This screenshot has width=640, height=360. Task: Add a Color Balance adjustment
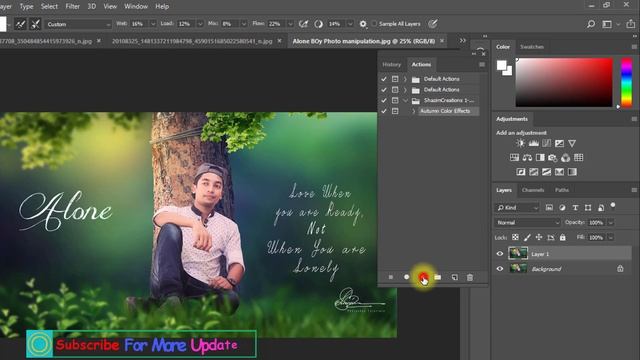tap(527, 158)
